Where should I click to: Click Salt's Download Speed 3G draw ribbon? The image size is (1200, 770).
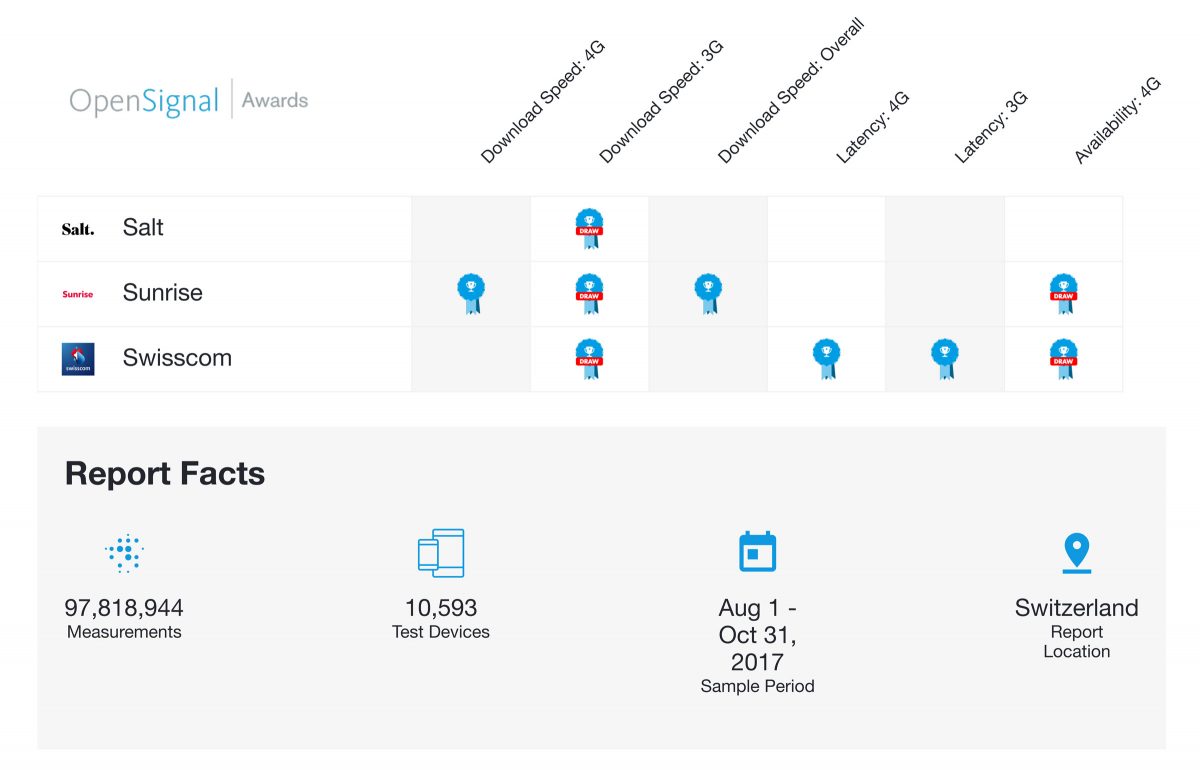tap(589, 228)
